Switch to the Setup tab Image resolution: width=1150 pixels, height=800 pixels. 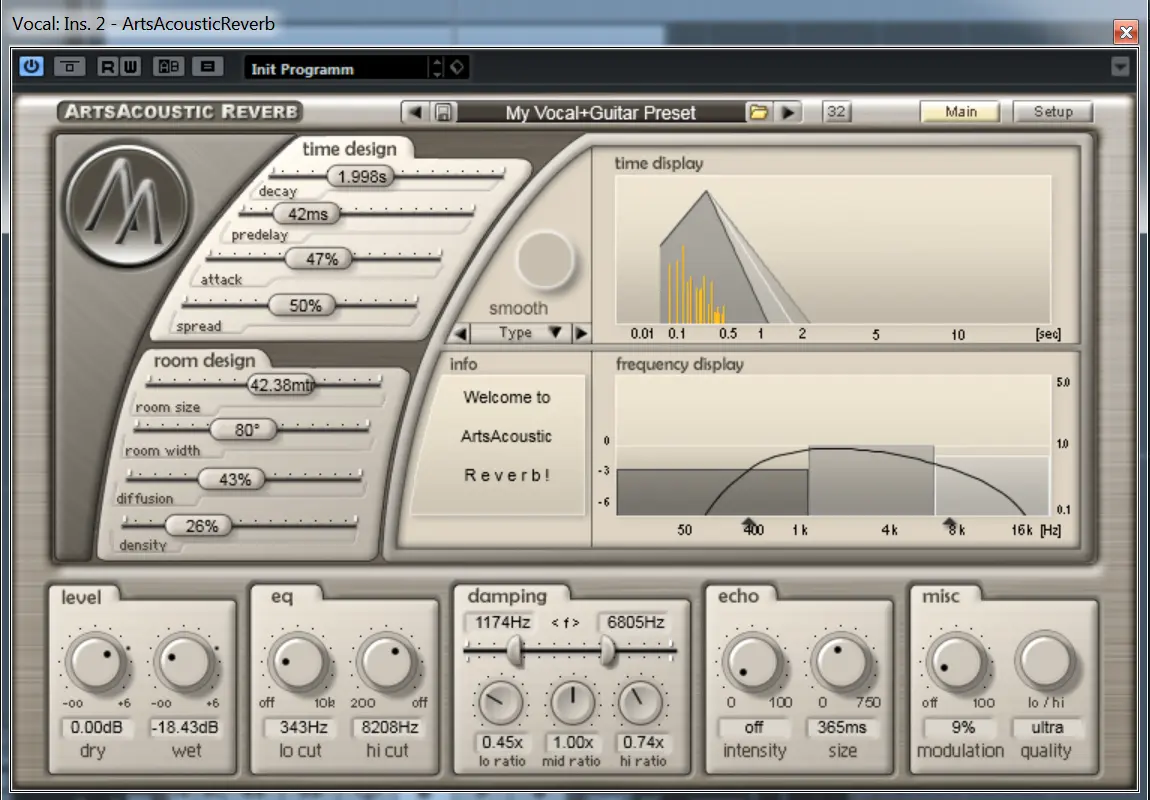point(1052,112)
